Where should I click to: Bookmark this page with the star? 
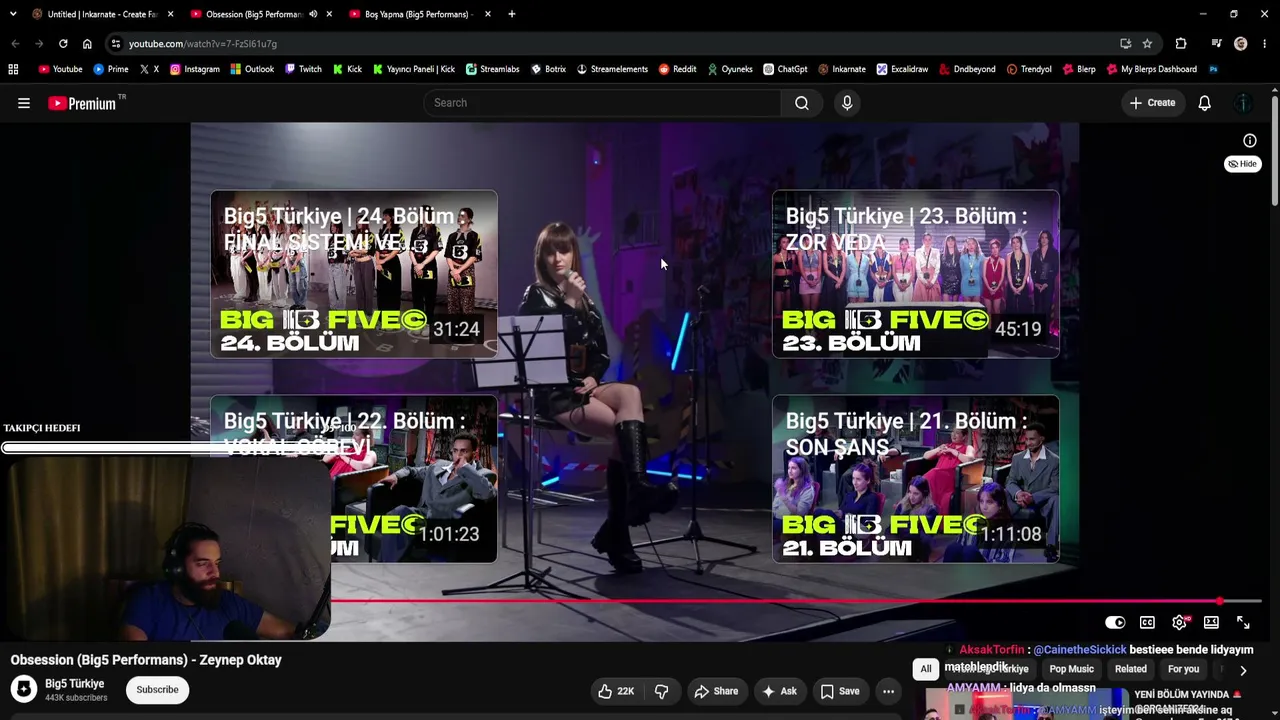click(1147, 44)
